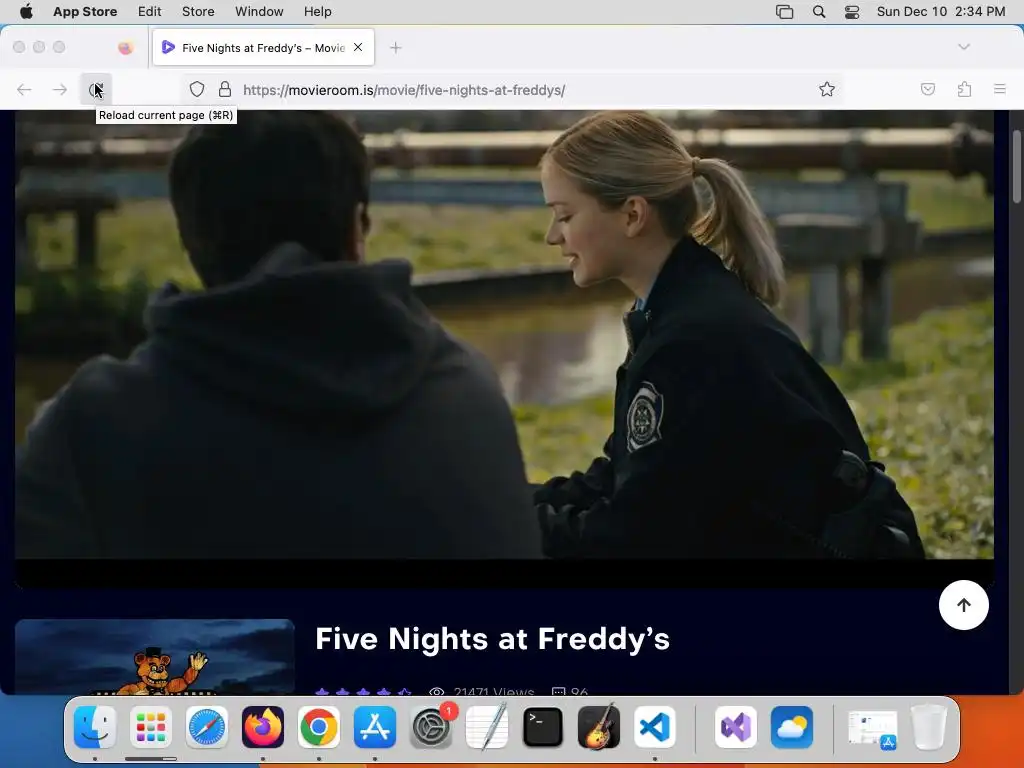Open Stage Manager in menu bar
Image resolution: width=1024 pixels, height=768 pixels.
pos(784,12)
